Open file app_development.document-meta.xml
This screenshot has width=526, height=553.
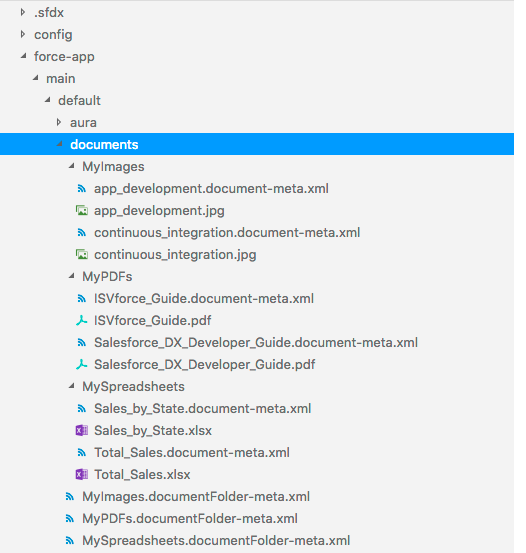coord(211,189)
